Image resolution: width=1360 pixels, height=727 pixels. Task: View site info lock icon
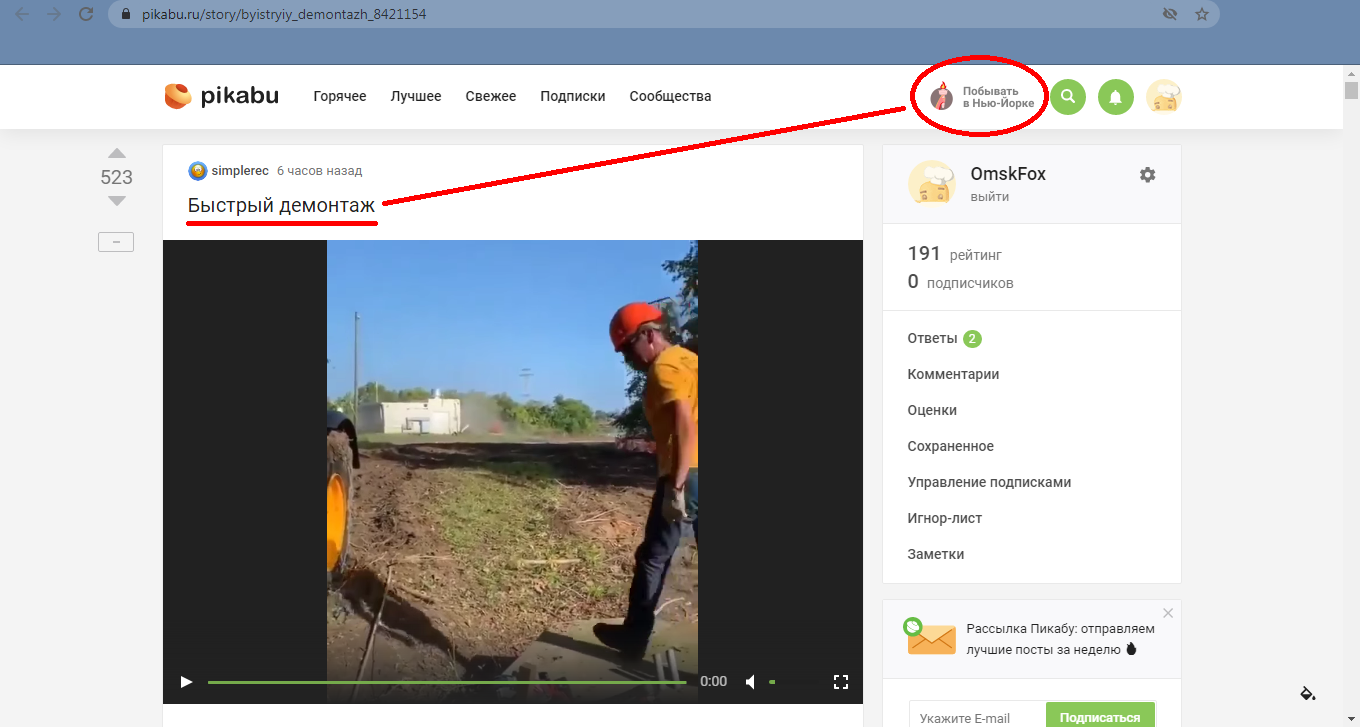point(126,15)
